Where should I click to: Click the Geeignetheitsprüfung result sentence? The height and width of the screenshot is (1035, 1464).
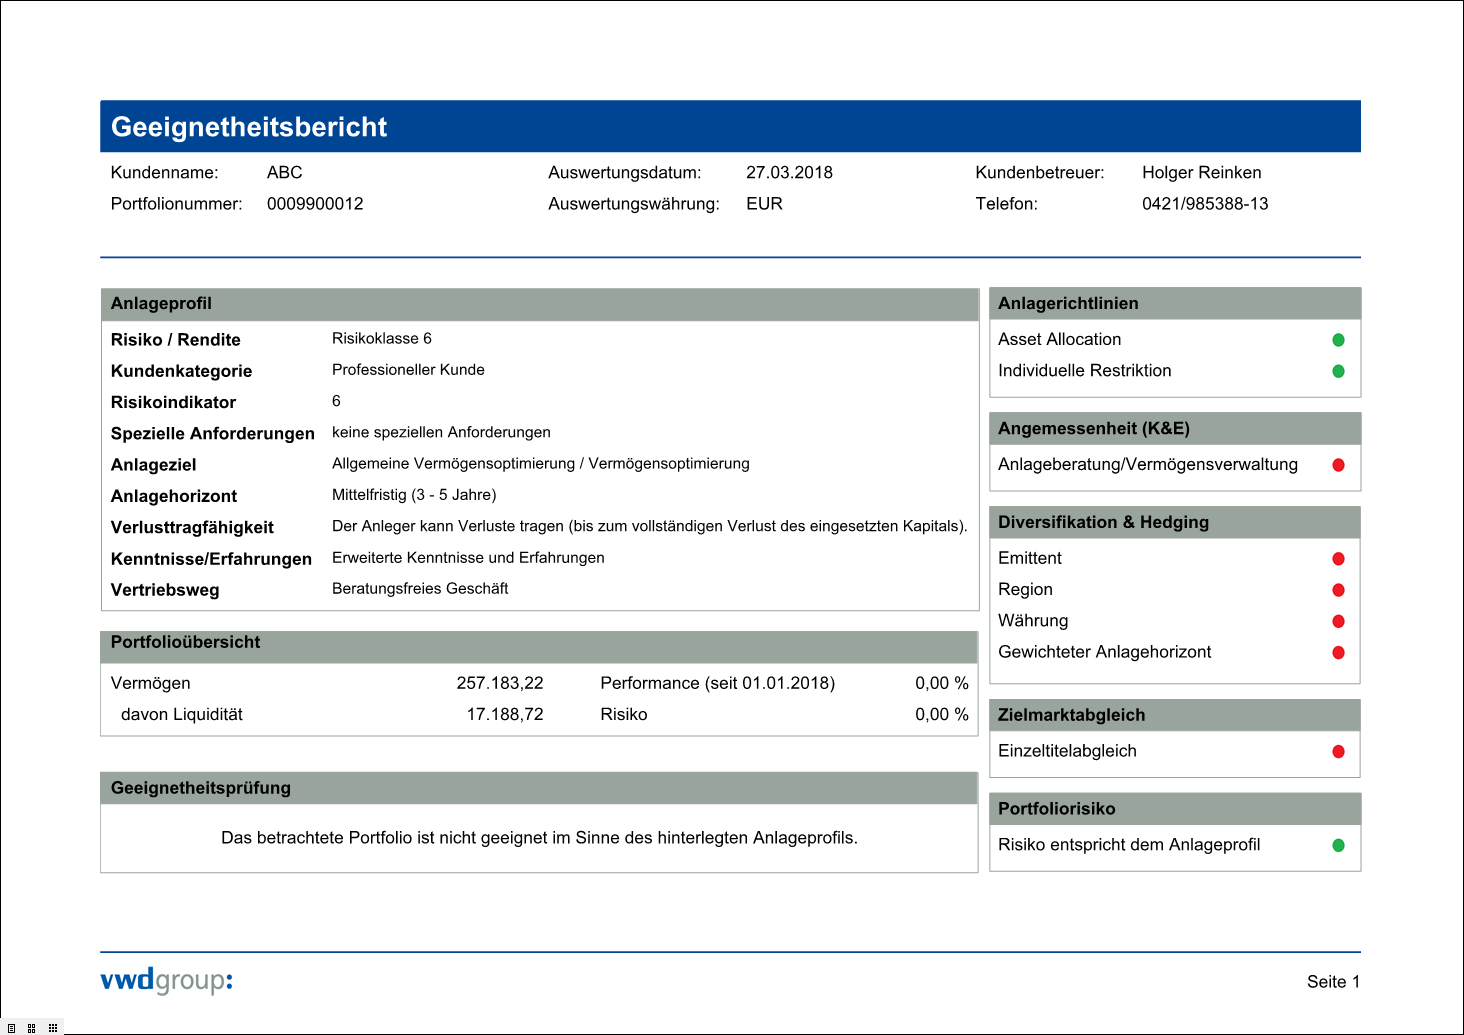539,838
